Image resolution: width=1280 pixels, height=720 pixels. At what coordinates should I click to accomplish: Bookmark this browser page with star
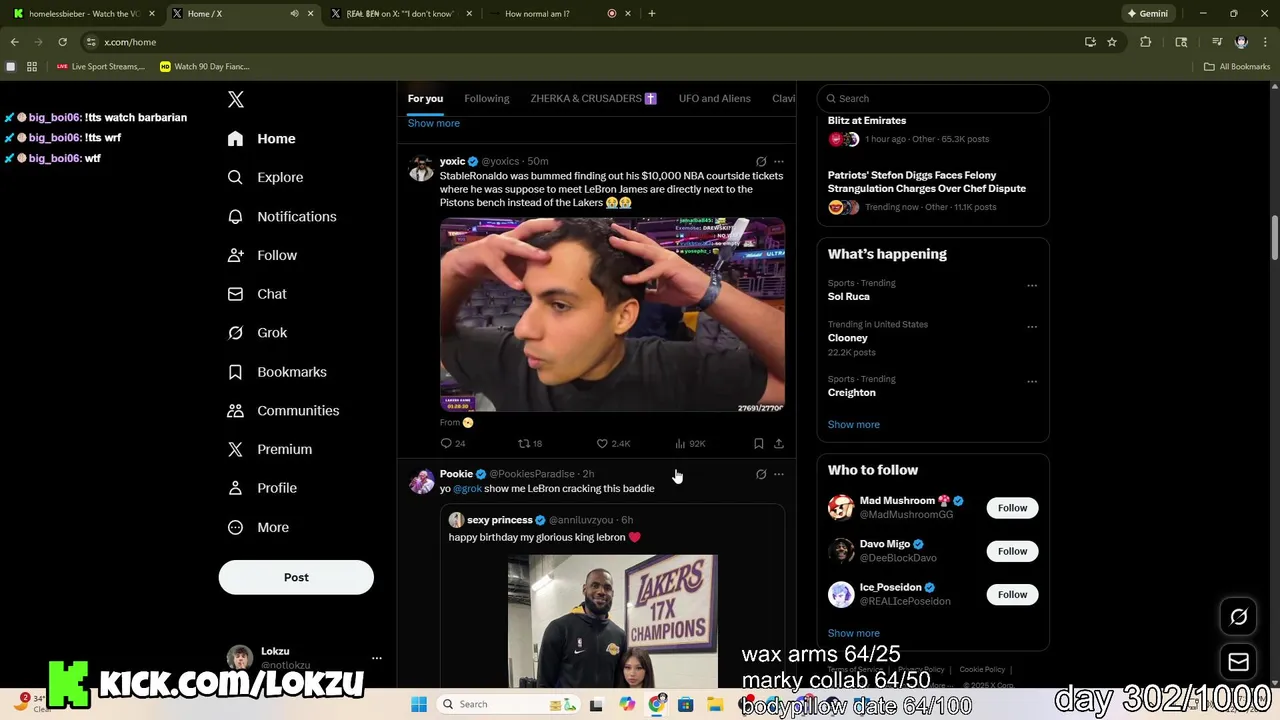(1111, 42)
